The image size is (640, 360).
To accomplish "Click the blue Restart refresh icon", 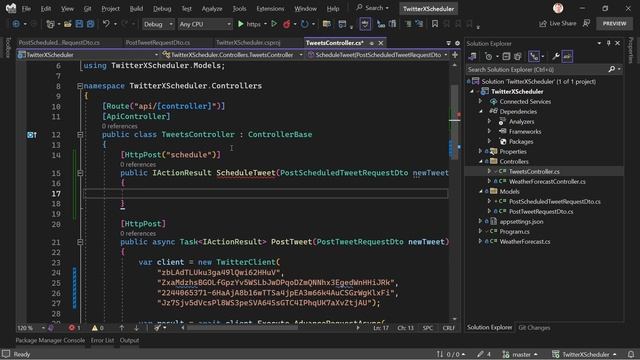I will 304,24.
